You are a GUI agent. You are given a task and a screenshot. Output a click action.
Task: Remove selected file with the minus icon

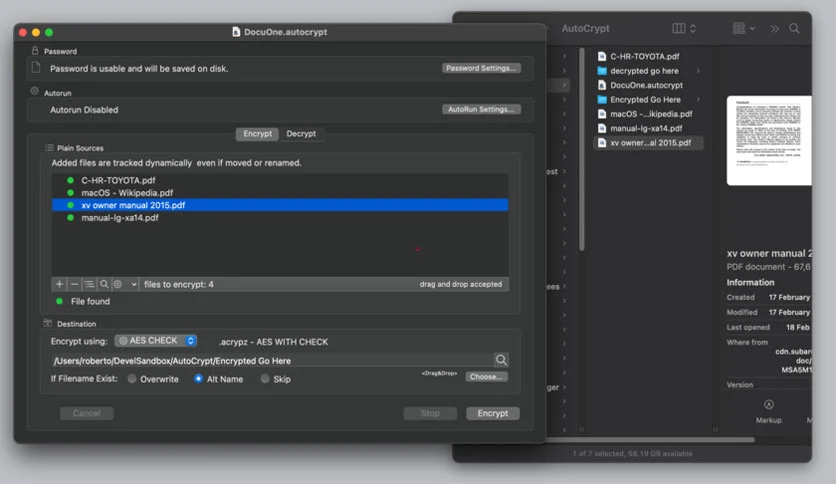click(75, 285)
